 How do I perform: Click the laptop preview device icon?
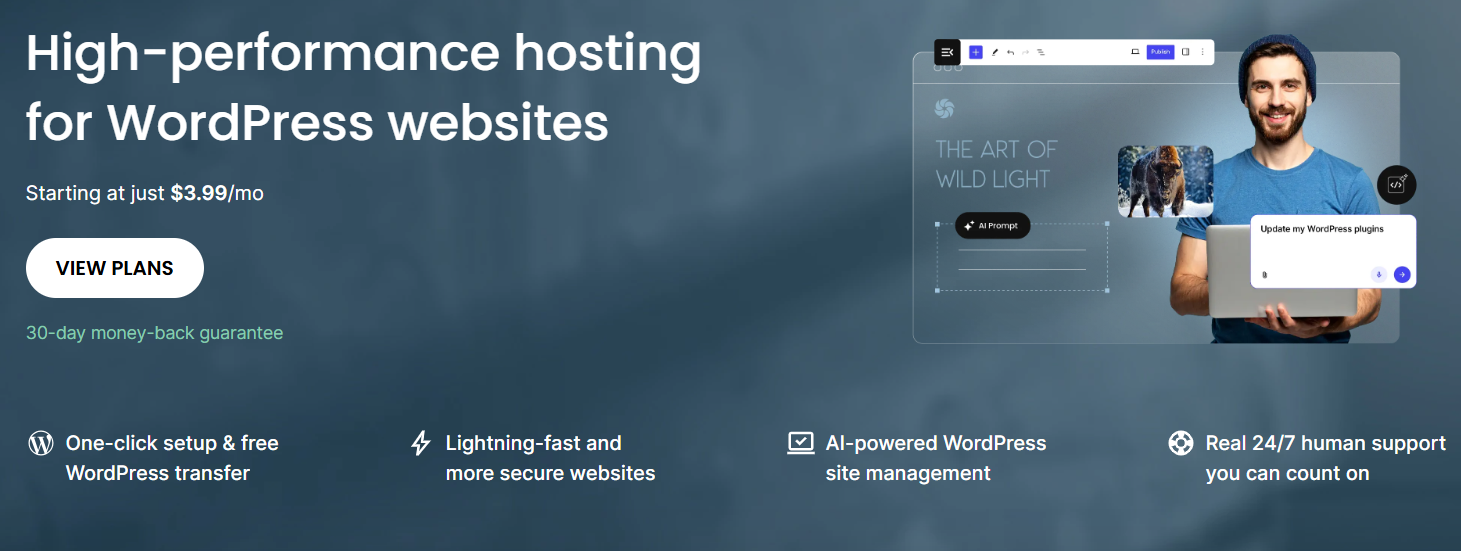pos(1135,52)
